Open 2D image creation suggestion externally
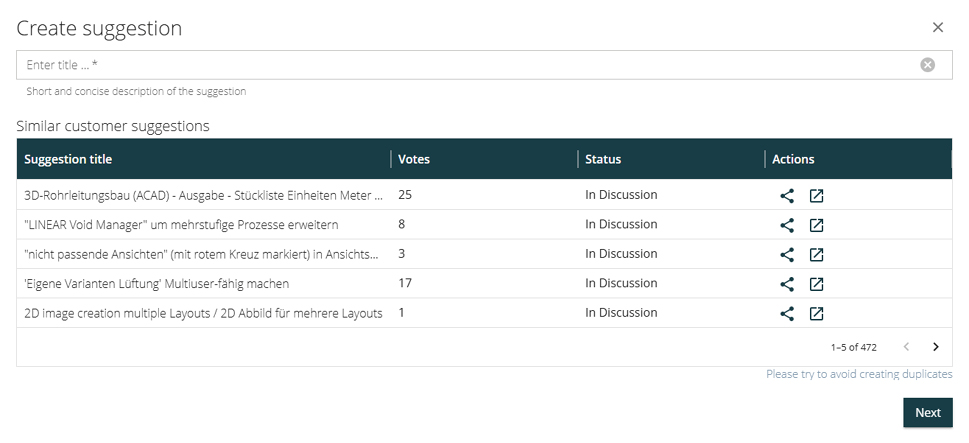The height and width of the screenshot is (443, 969). [x=816, y=314]
